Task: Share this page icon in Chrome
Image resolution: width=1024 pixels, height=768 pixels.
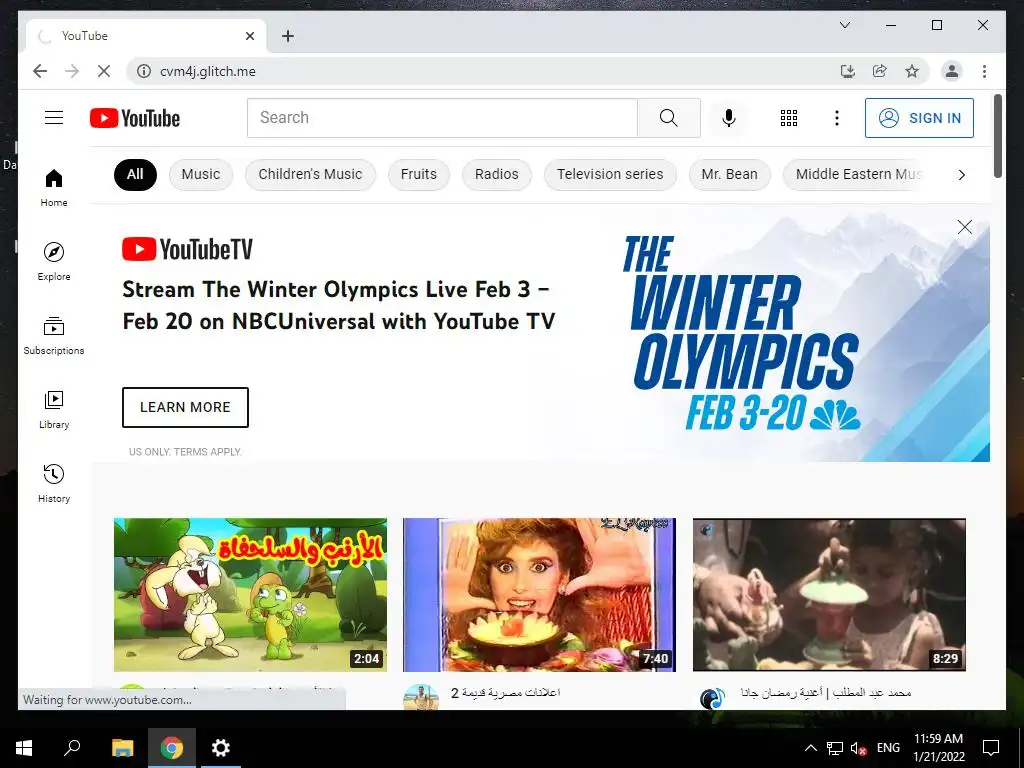Action: pos(880,71)
